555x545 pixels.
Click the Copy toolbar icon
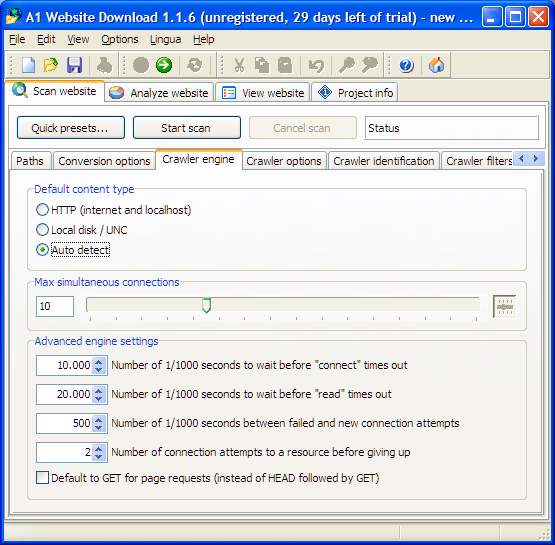click(262, 65)
